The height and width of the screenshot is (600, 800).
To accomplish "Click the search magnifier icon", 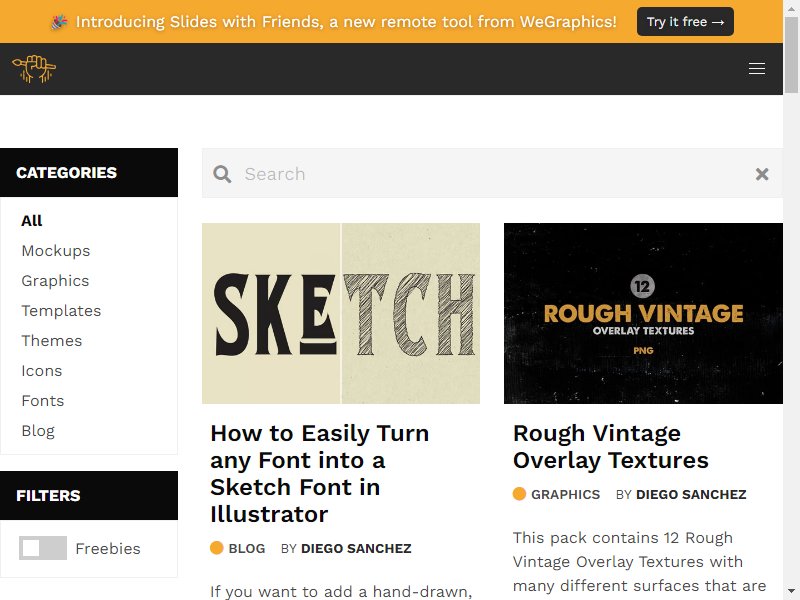I will pyautogui.click(x=222, y=174).
